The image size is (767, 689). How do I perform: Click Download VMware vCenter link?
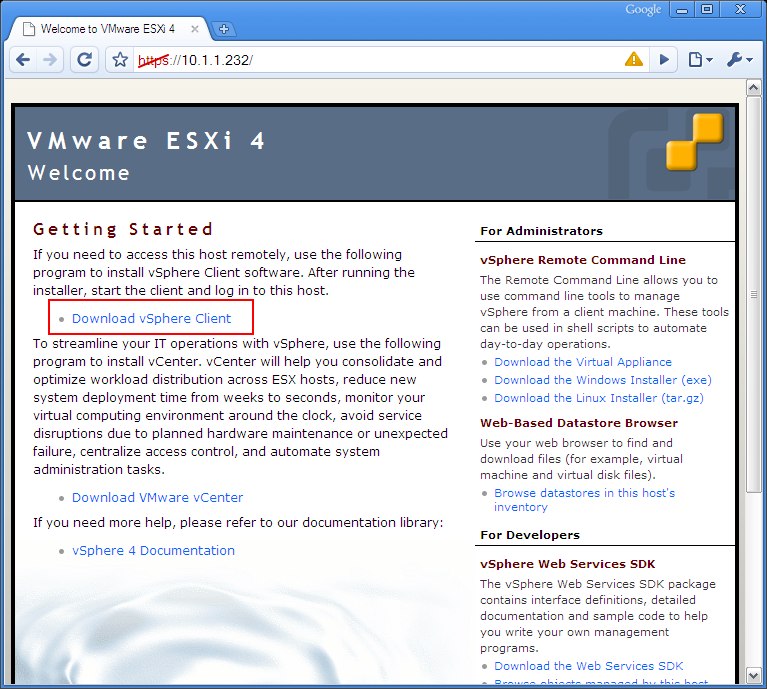pyautogui.click(x=158, y=498)
